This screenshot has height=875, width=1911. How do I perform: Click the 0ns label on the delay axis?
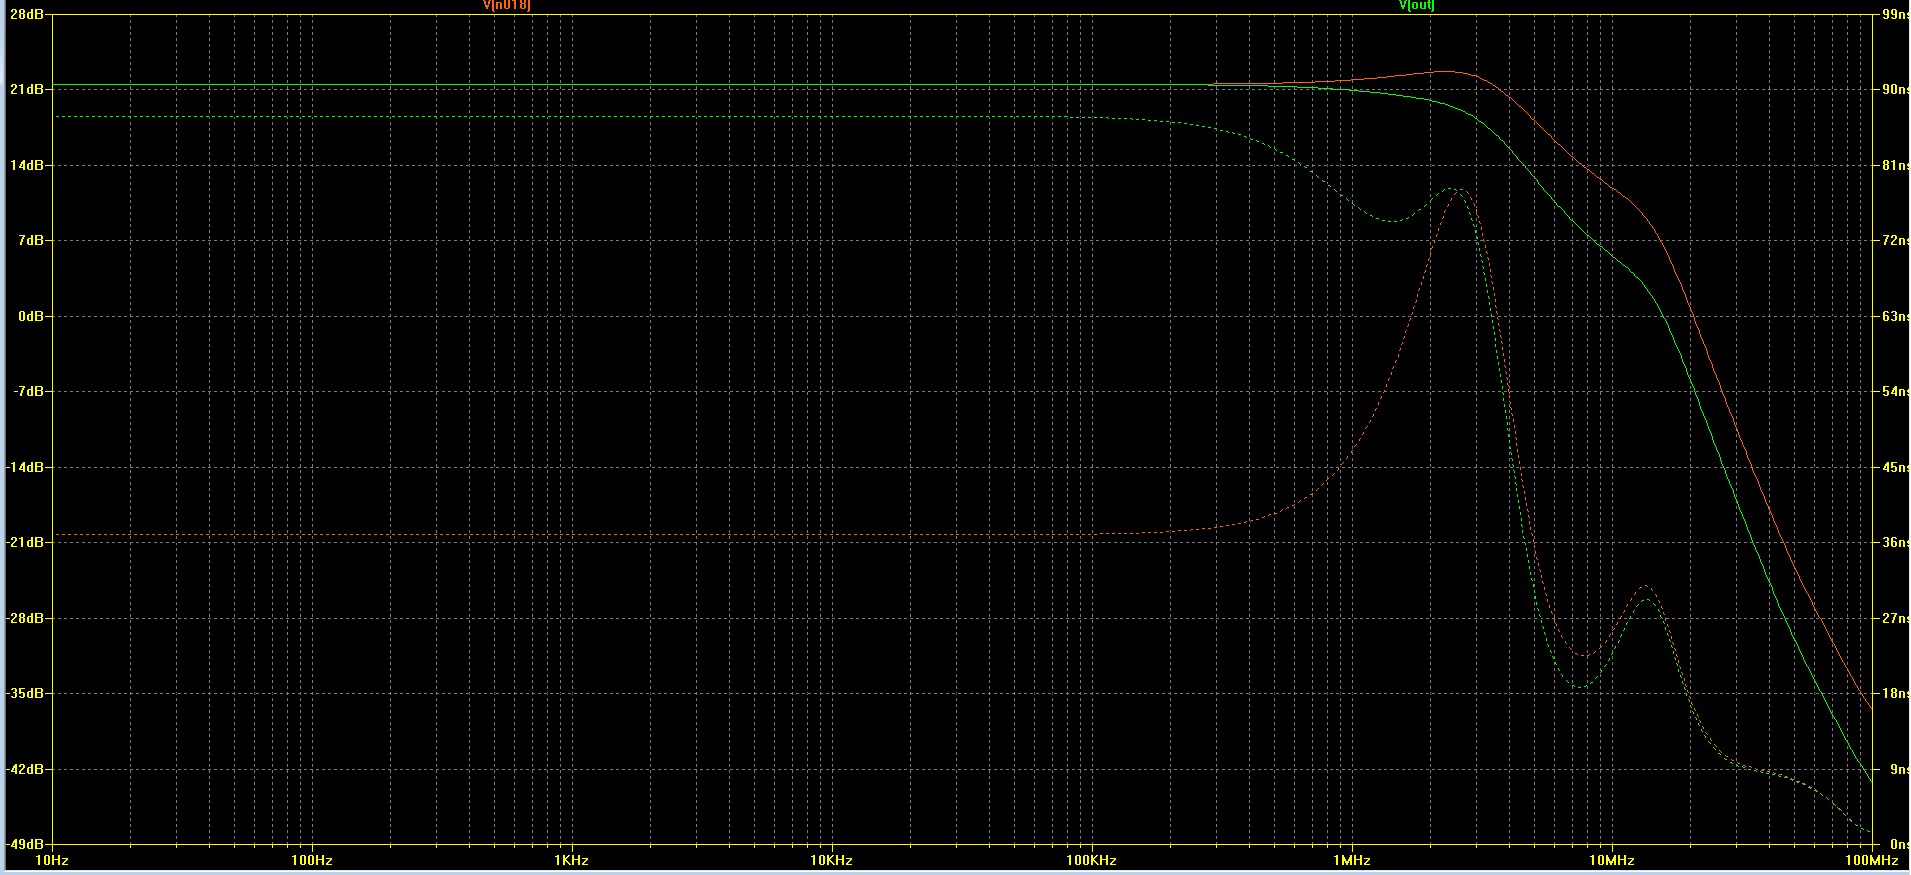click(x=1898, y=844)
